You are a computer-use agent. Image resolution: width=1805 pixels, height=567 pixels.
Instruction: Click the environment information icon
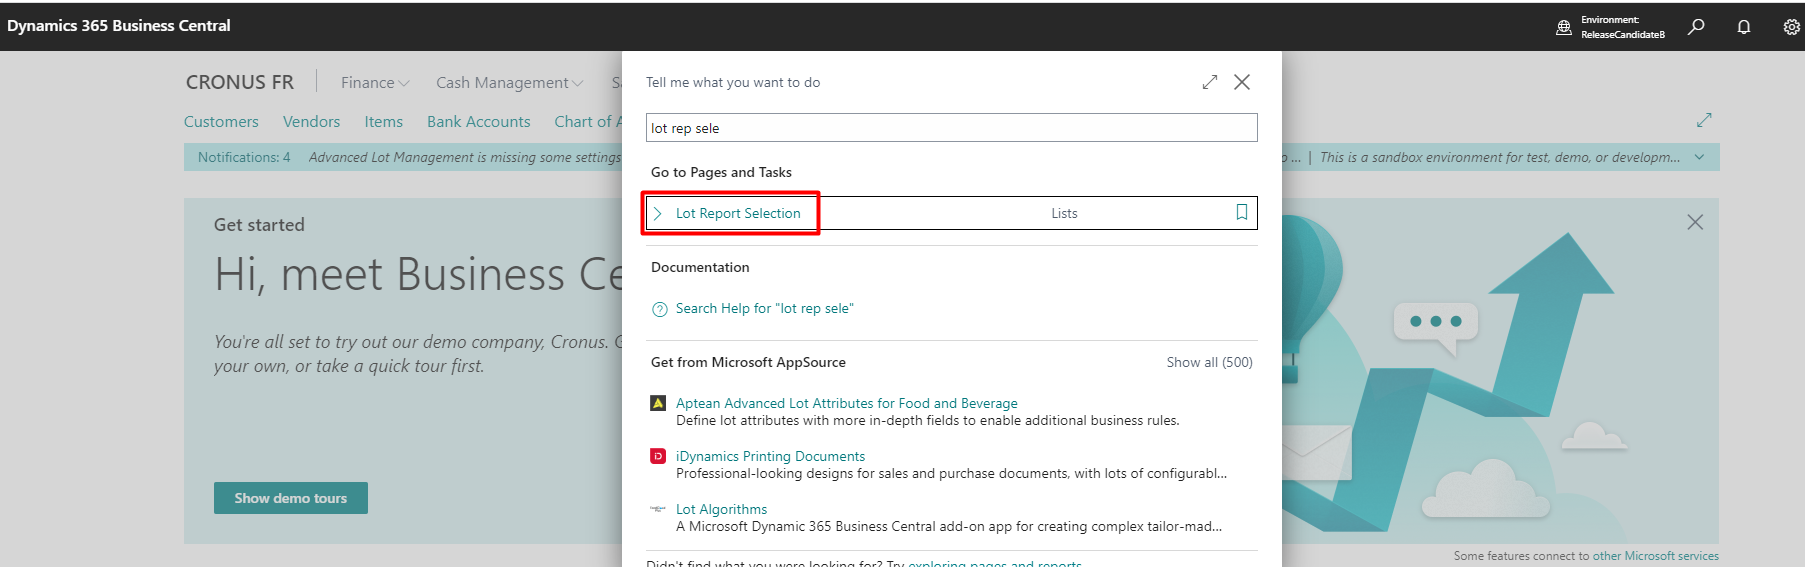1564,27
